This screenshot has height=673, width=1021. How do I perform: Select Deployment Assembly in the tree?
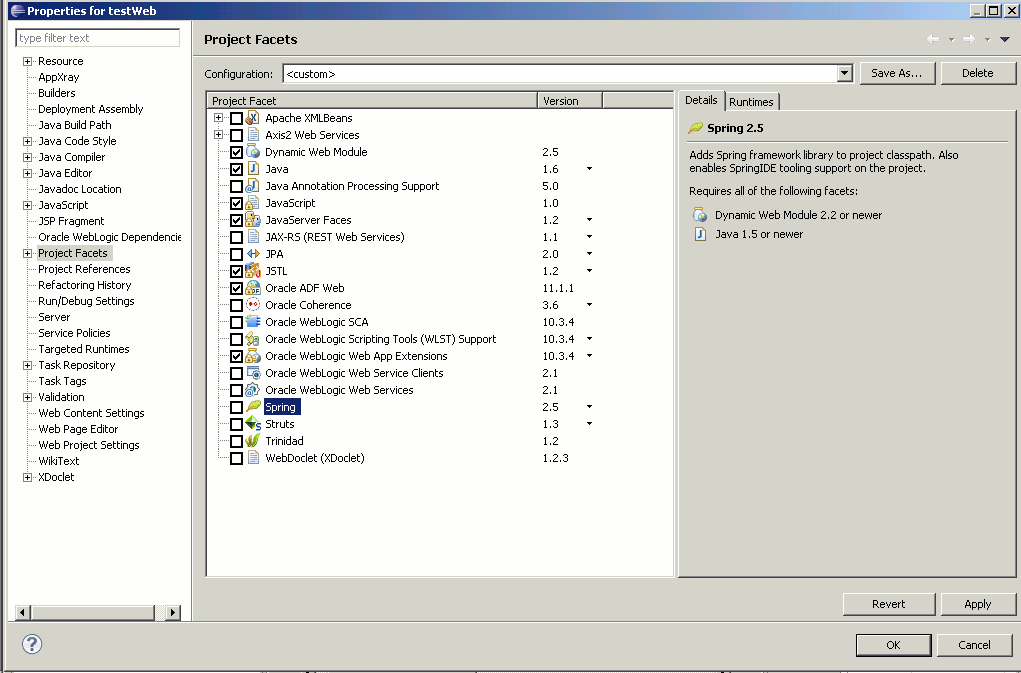[91, 109]
